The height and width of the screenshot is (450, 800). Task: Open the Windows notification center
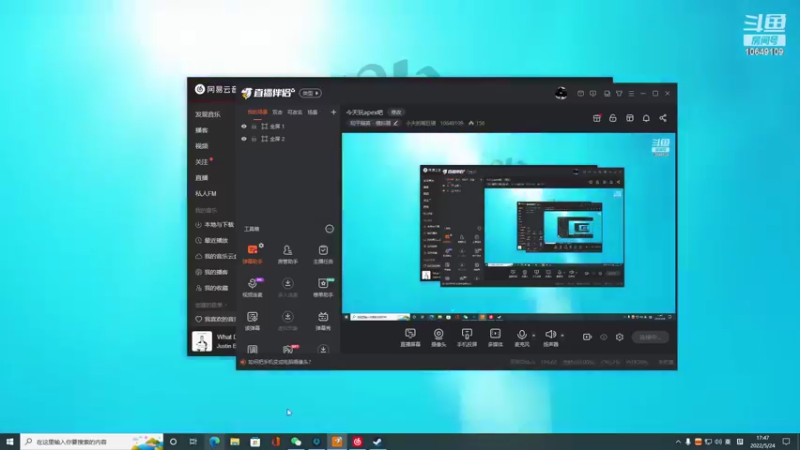tap(786, 442)
